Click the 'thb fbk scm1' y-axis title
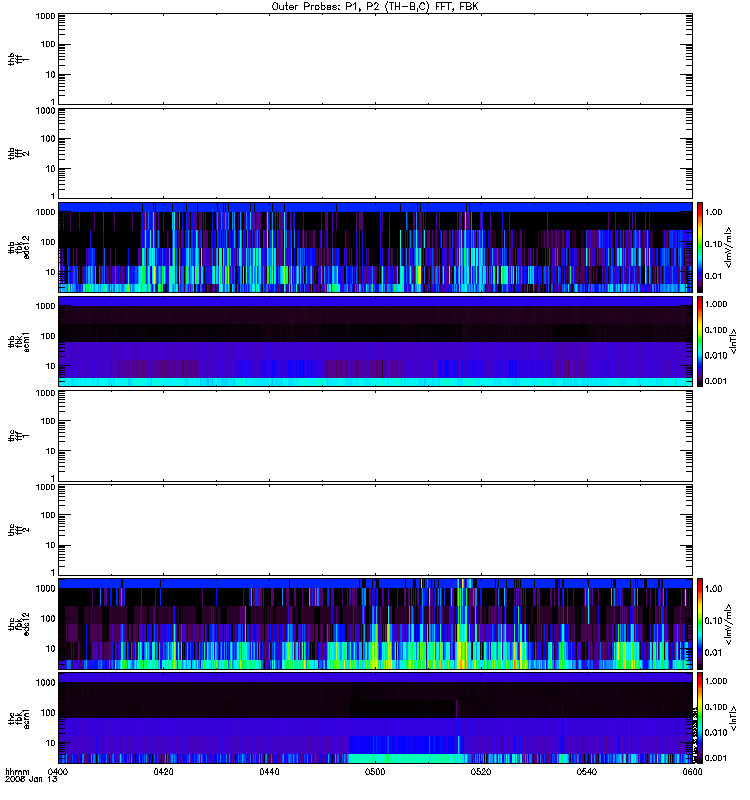 coord(19,341)
